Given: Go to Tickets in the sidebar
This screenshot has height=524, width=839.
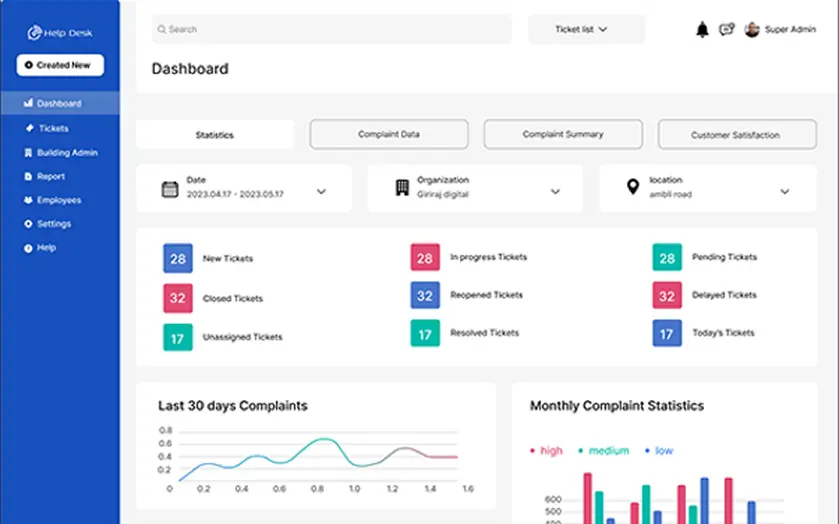Looking at the screenshot, I should tap(53, 129).
